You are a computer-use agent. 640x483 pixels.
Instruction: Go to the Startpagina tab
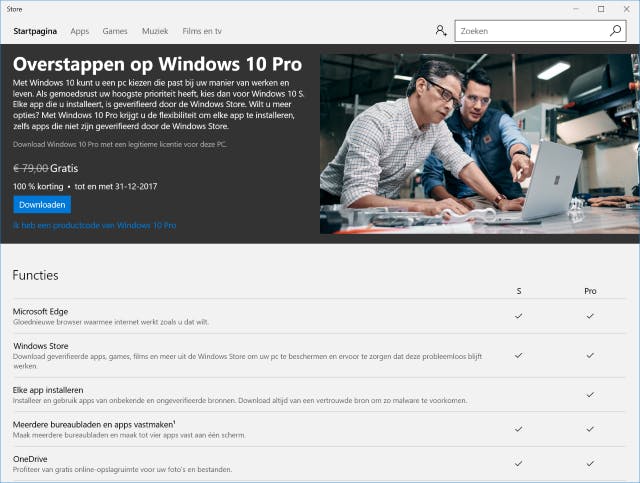pos(35,31)
